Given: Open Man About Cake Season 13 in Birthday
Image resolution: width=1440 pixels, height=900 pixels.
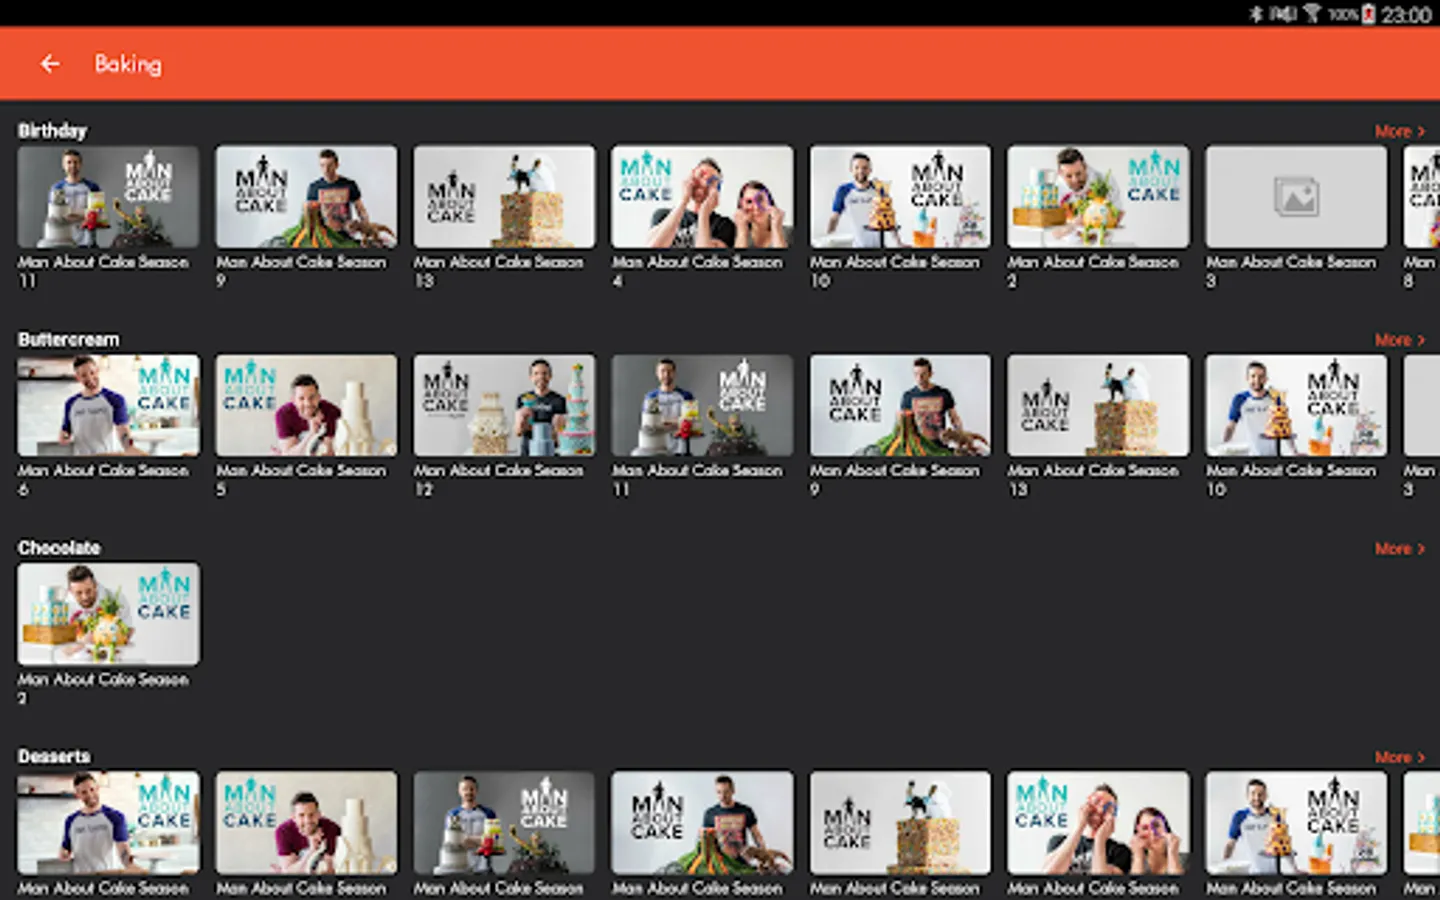Looking at the screenshot, I should point(504,197).
